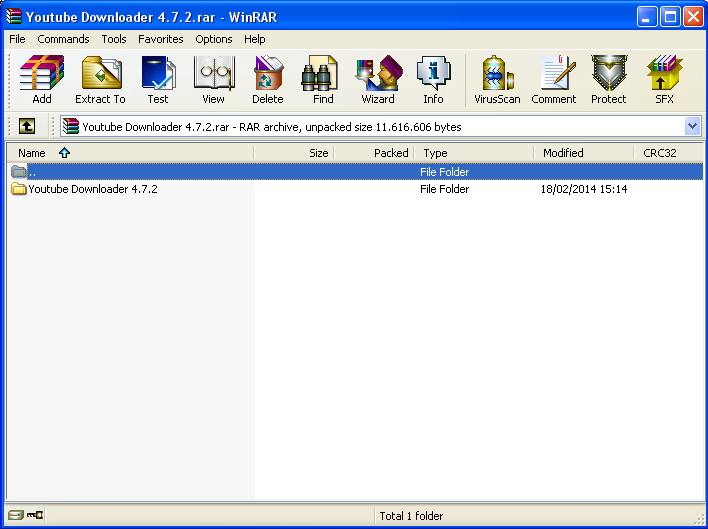Open the Tools menu
This screenshot has width=708, height=529.
(114, 39)
